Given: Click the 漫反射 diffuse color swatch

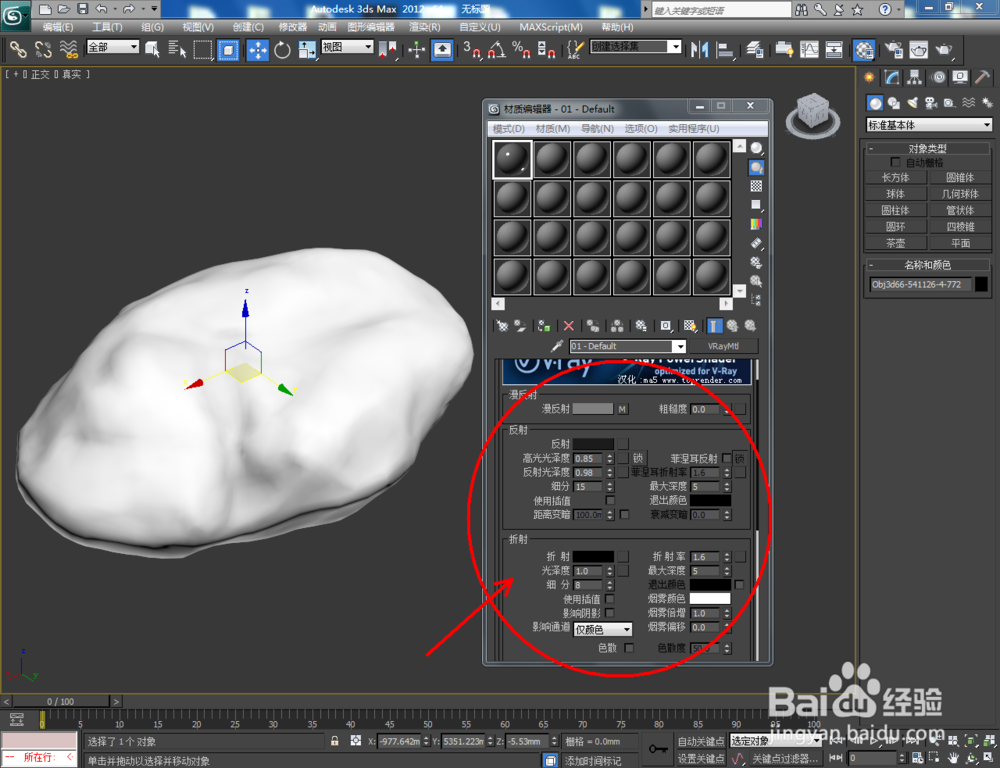Looking at the screenshot, I should coord(592,409).
